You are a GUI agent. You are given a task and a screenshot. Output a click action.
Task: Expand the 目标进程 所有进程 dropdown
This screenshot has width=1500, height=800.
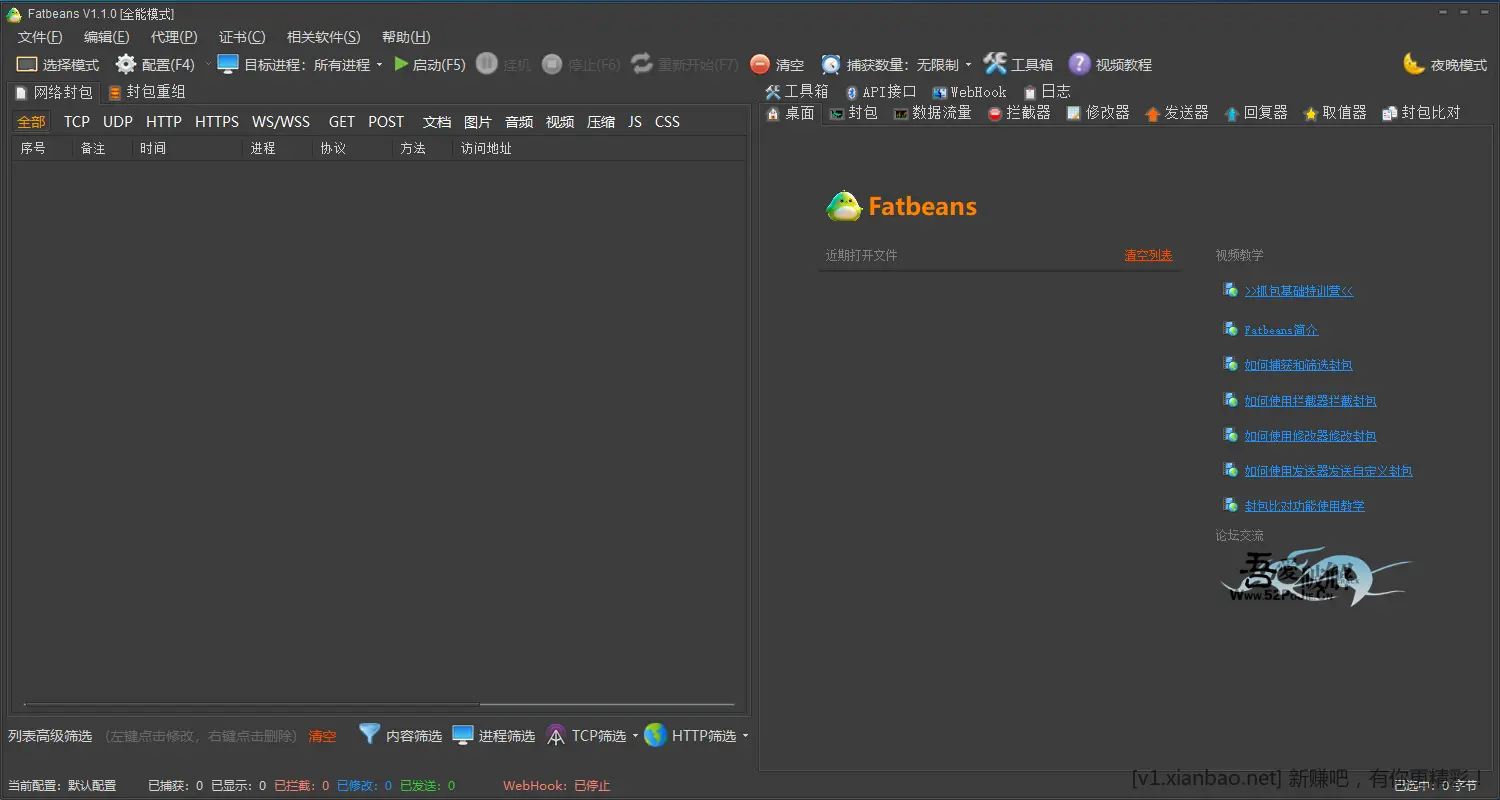[379, 65]
